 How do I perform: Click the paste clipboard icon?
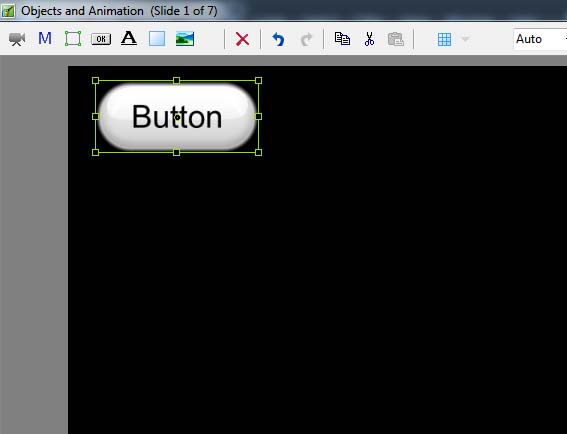pyautogui.click(x=396, y=39)
